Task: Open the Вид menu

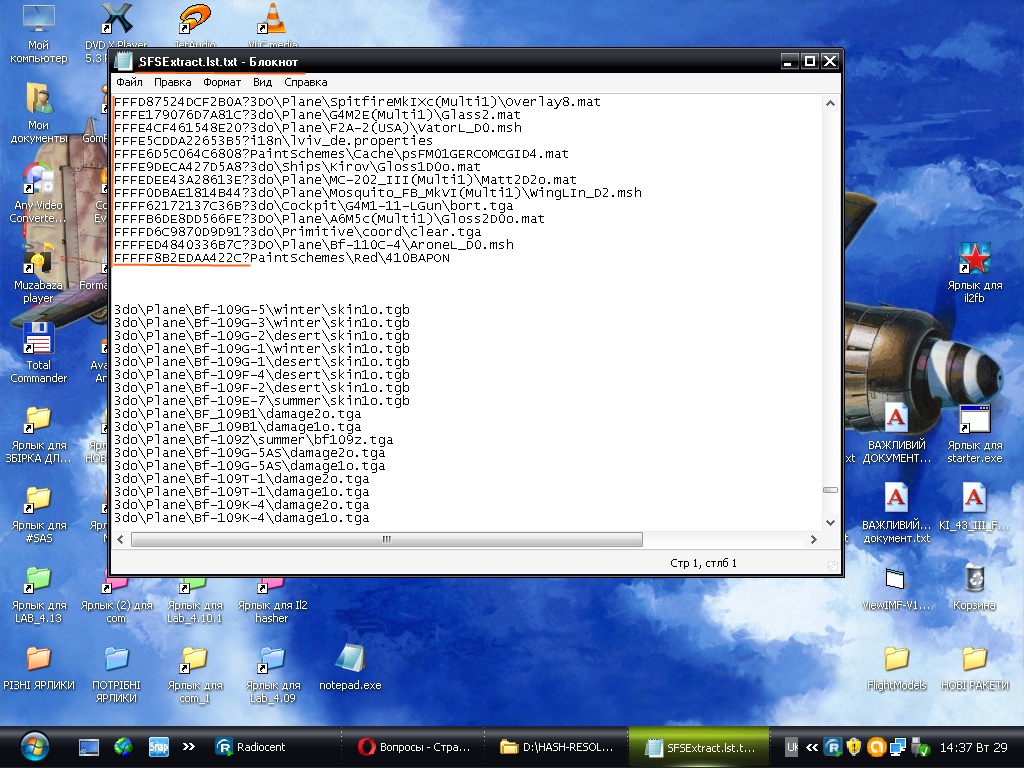Action: point(263,82)
